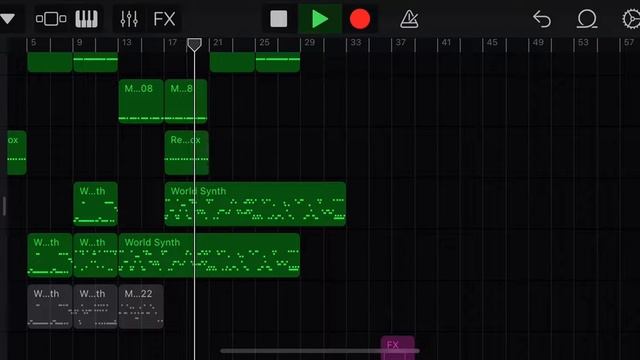The image size is (640, 360).
Task: Select the M...8 region under playhead
Action: 186,101
